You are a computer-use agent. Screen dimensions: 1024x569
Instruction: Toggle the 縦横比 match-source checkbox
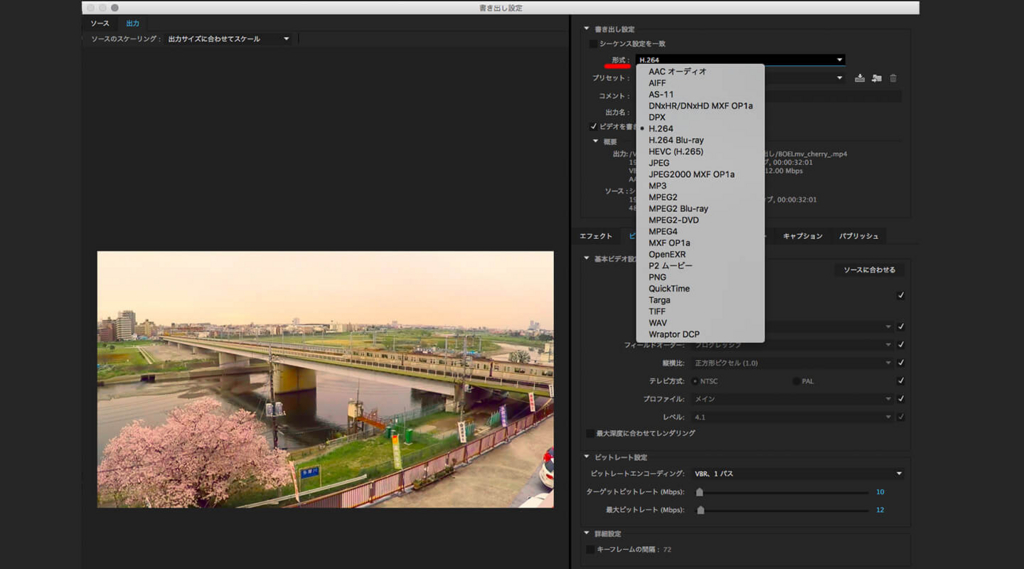pos(901,363)
